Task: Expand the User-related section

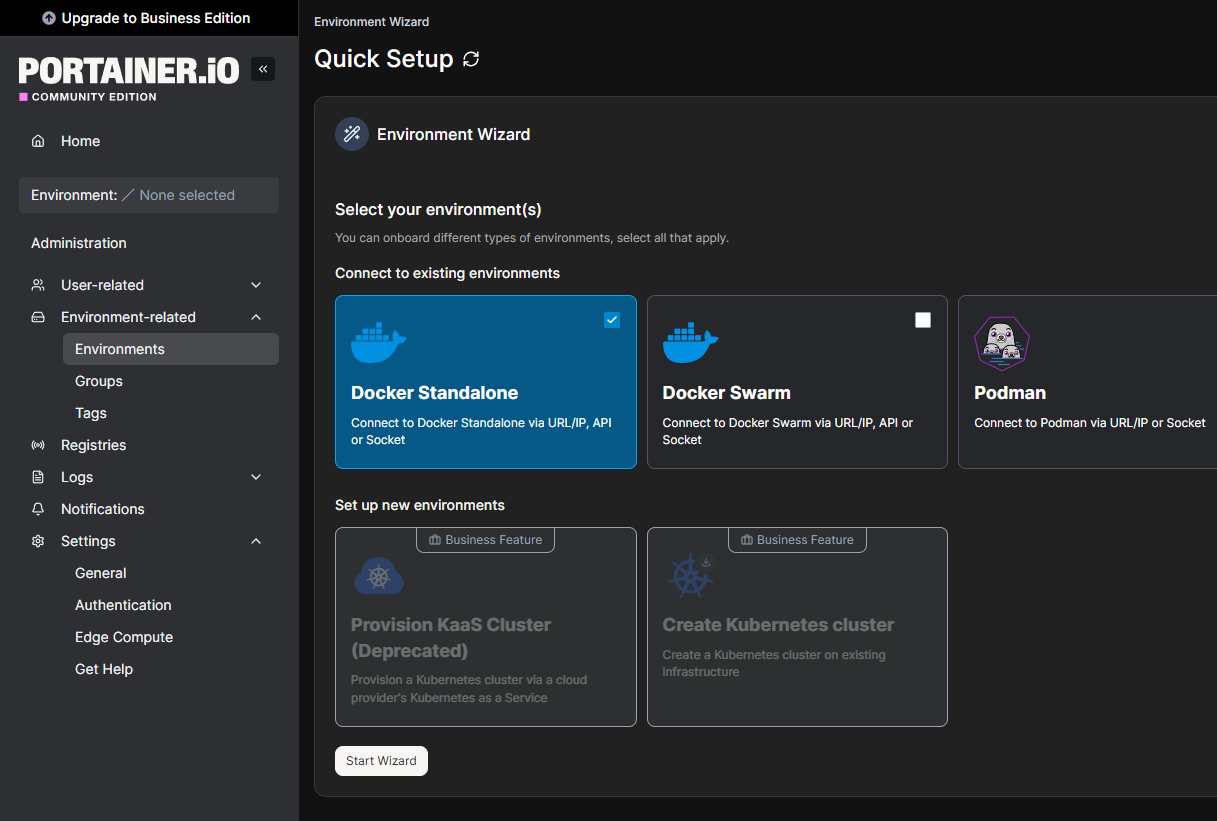Action: [x=256, y=284]
